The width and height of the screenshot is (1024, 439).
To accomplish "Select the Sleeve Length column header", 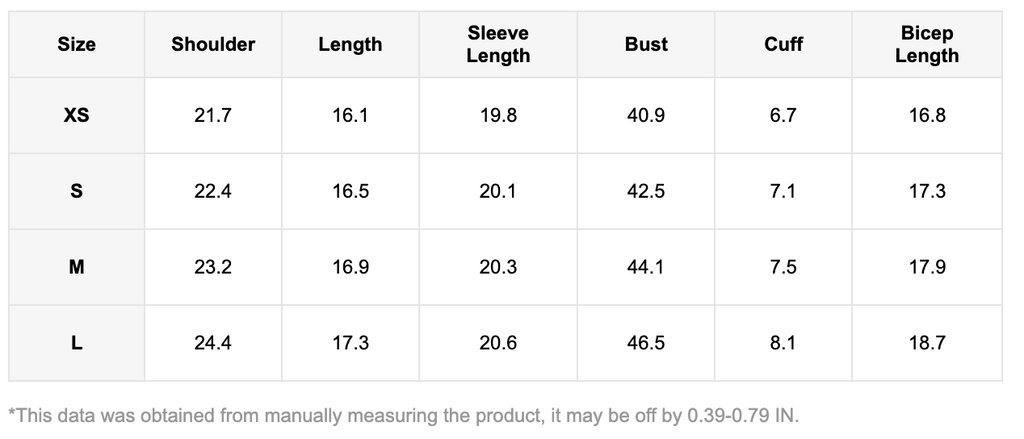I will point(498,44).
